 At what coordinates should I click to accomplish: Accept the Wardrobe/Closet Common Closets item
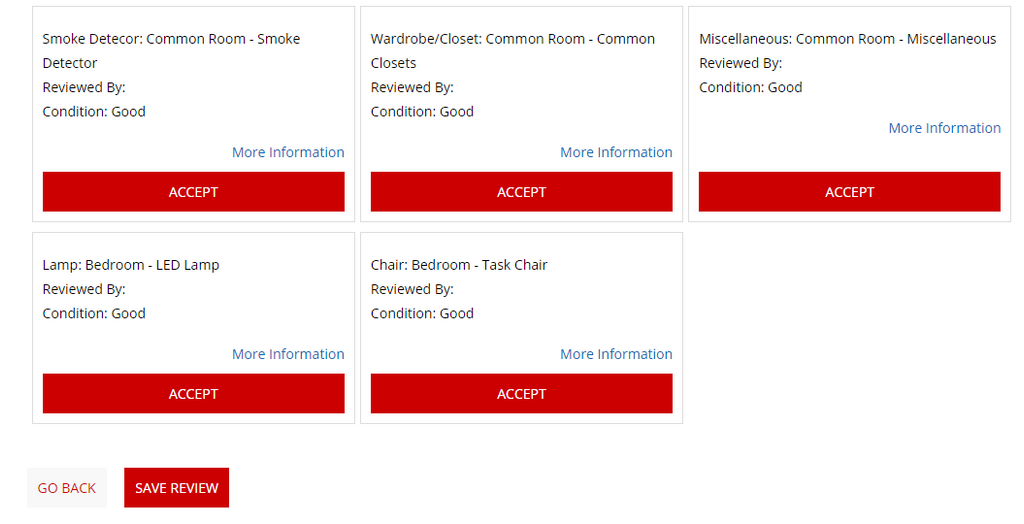[521, 192]
